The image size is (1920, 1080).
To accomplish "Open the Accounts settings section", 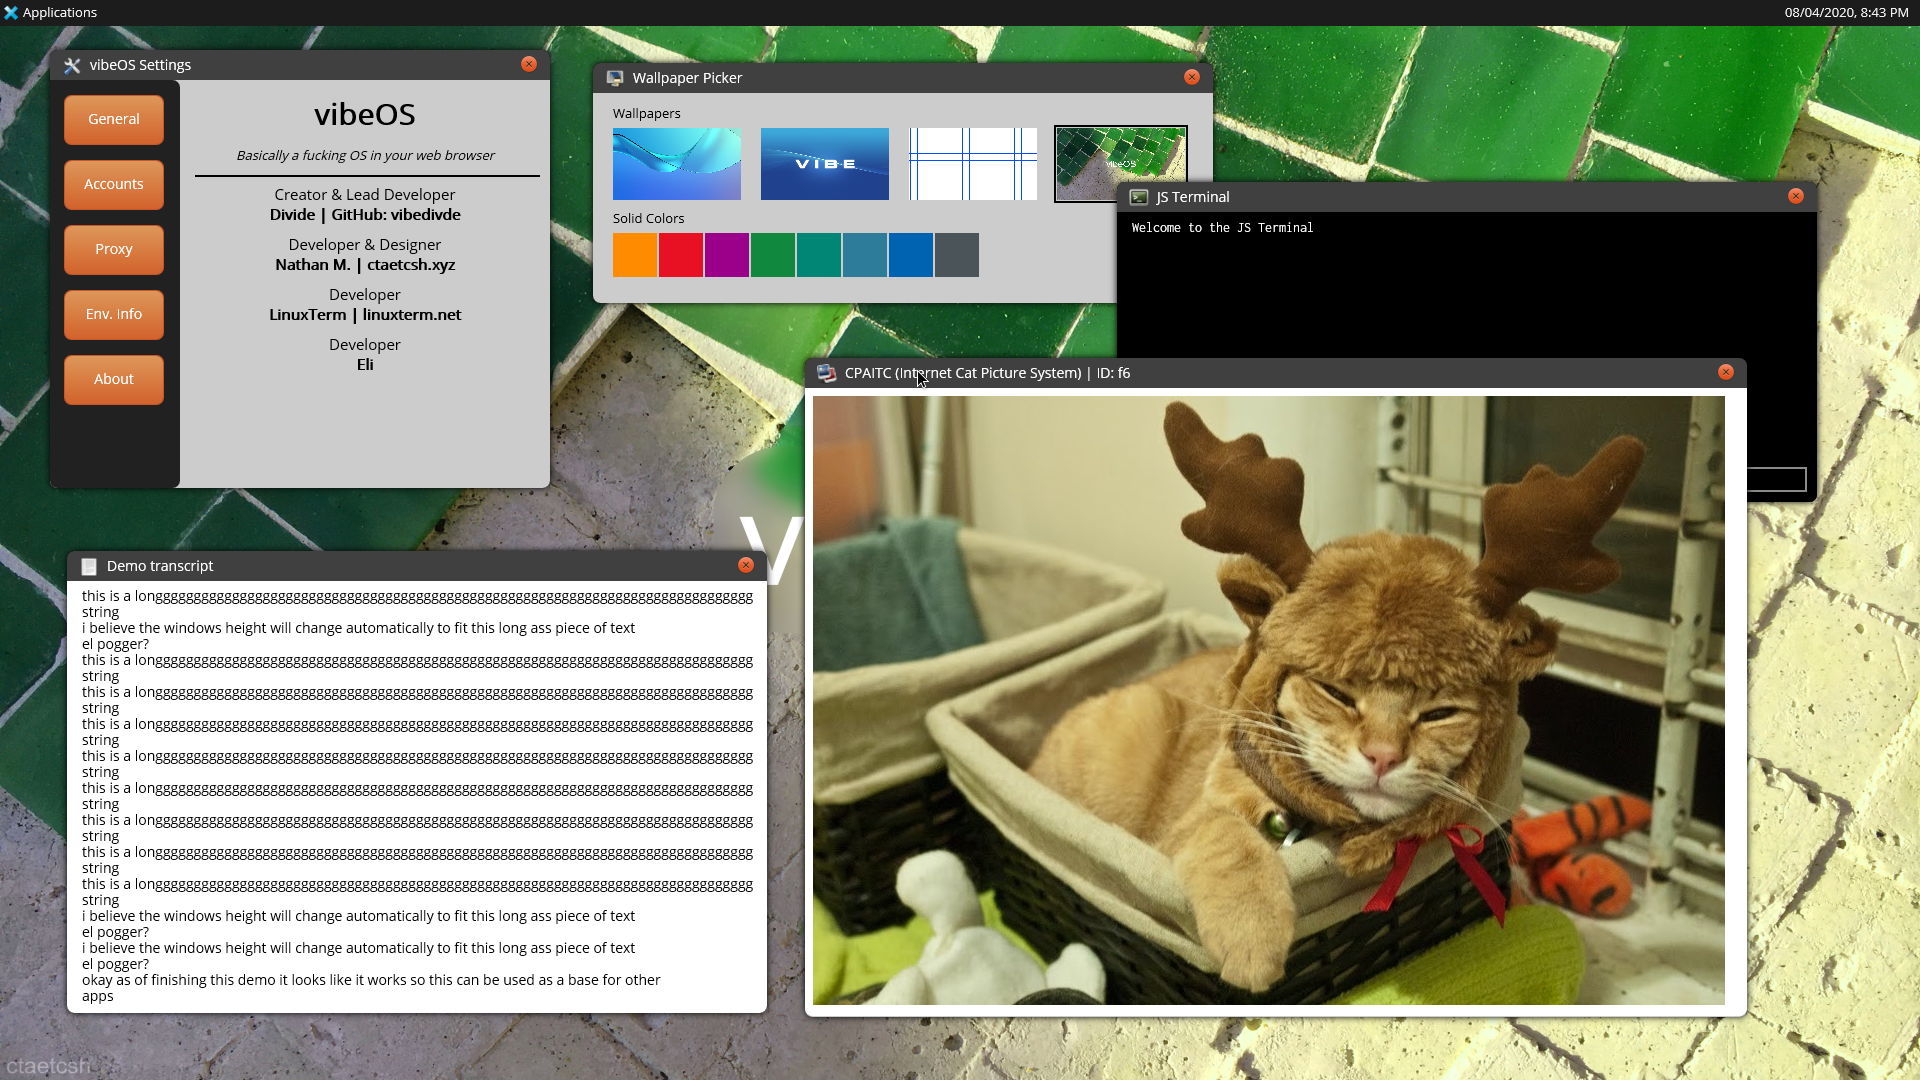I will click(x=114, y=184).
